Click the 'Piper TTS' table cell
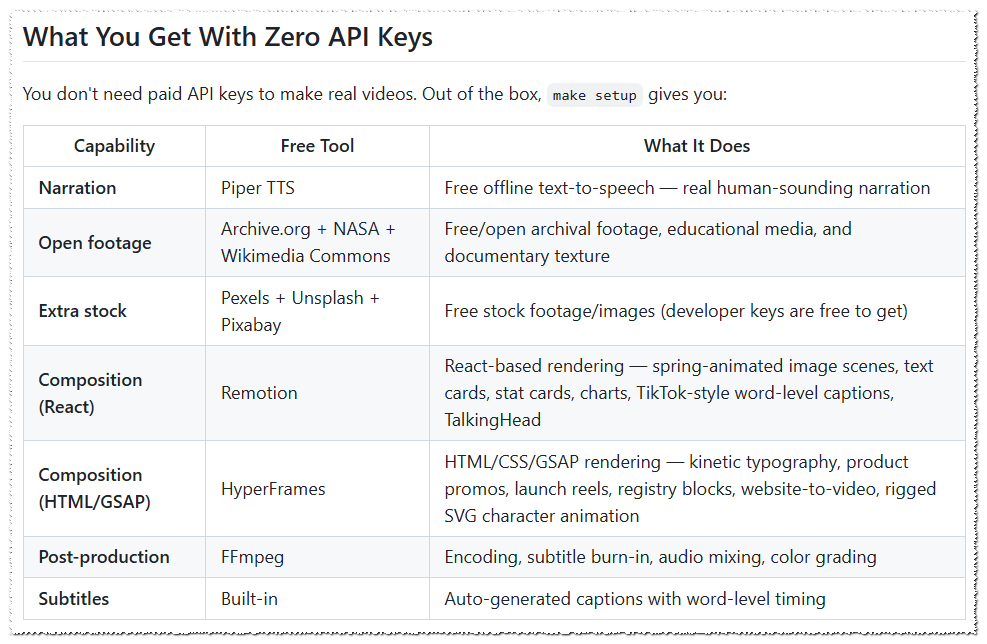This screenshot has height=644, width=987. 257,188
